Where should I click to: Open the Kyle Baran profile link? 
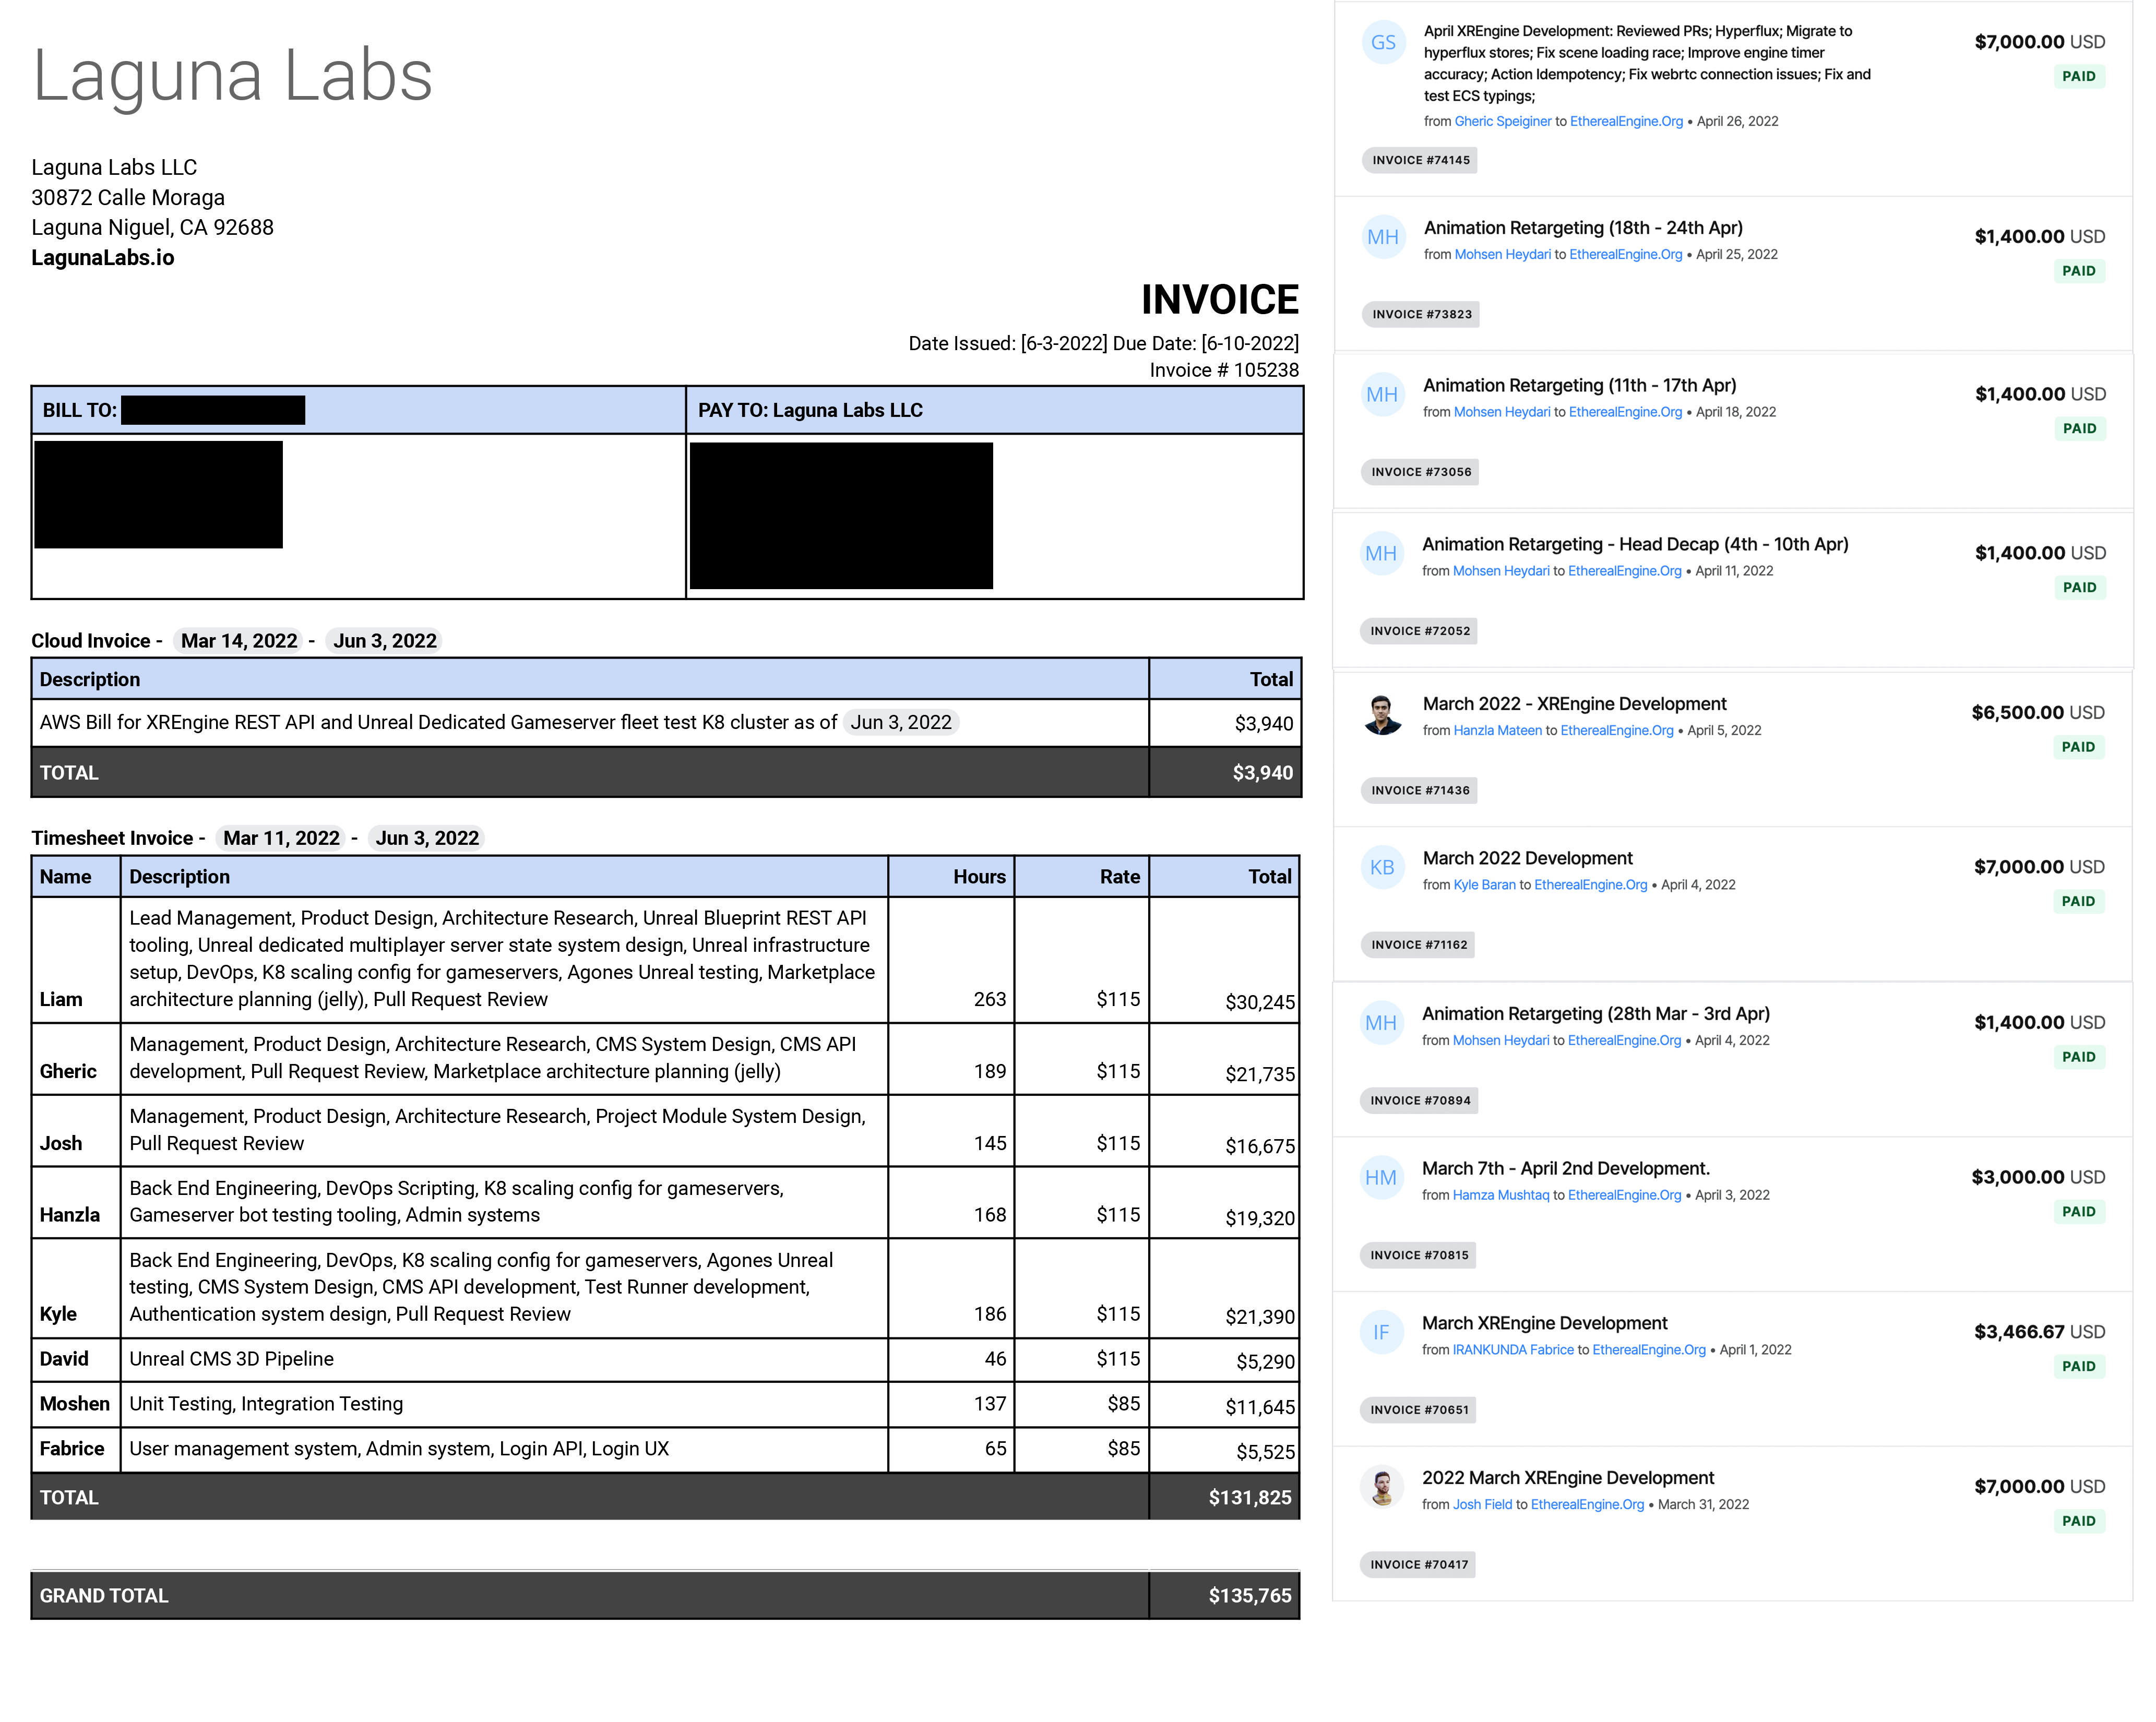[x=1485, y=885]
